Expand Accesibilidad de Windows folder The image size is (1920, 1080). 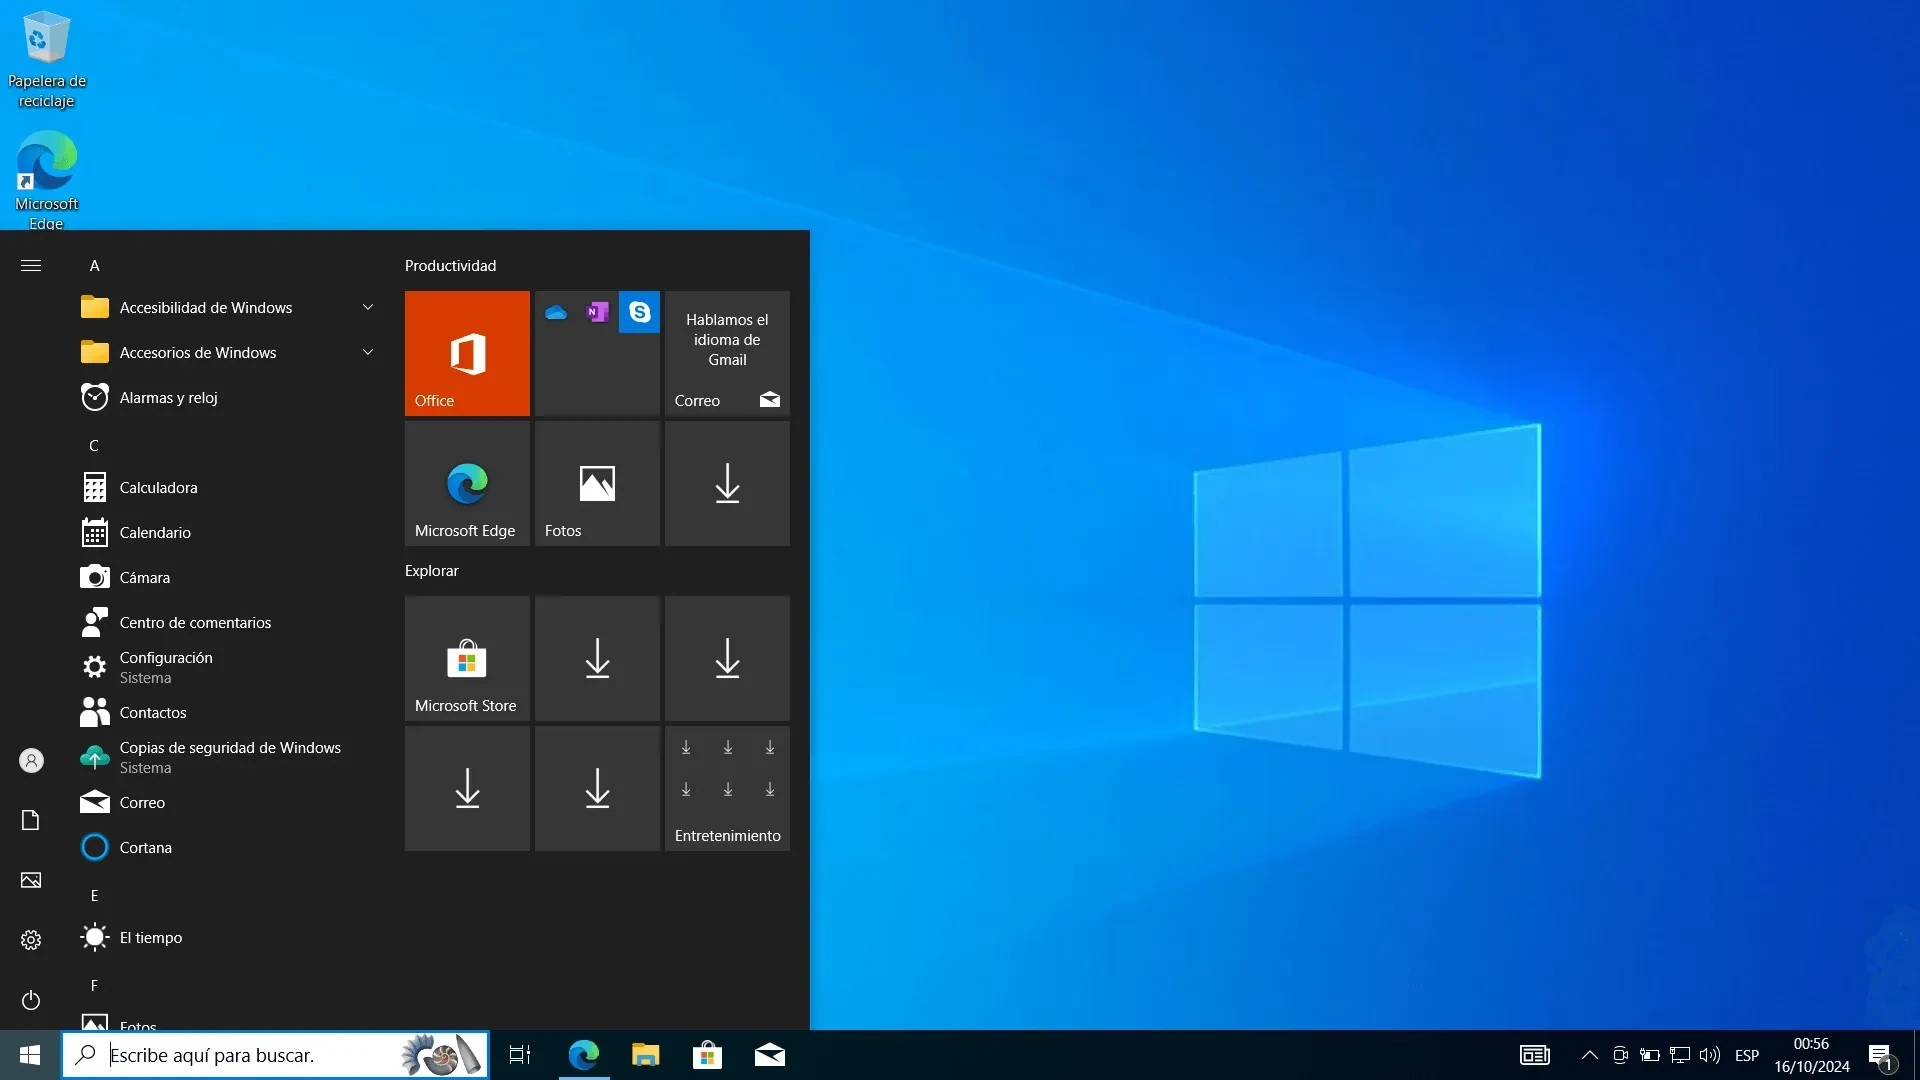[230, 307]
